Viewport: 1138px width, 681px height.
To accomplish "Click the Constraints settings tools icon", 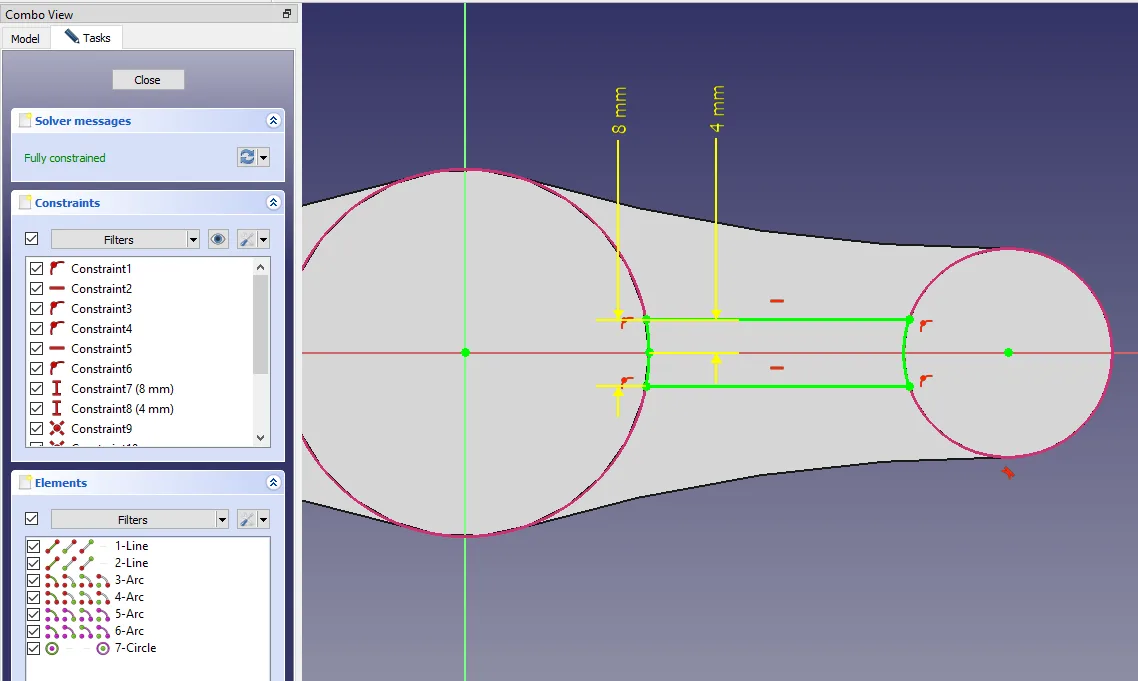I will pos(246,239).
